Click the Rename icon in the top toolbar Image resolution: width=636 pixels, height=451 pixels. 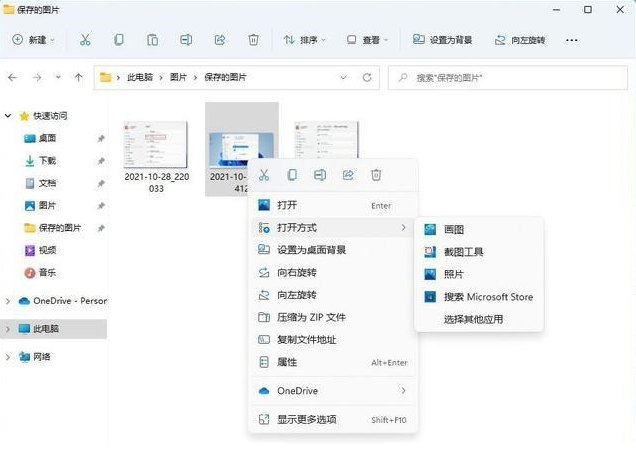click(186, 40)
